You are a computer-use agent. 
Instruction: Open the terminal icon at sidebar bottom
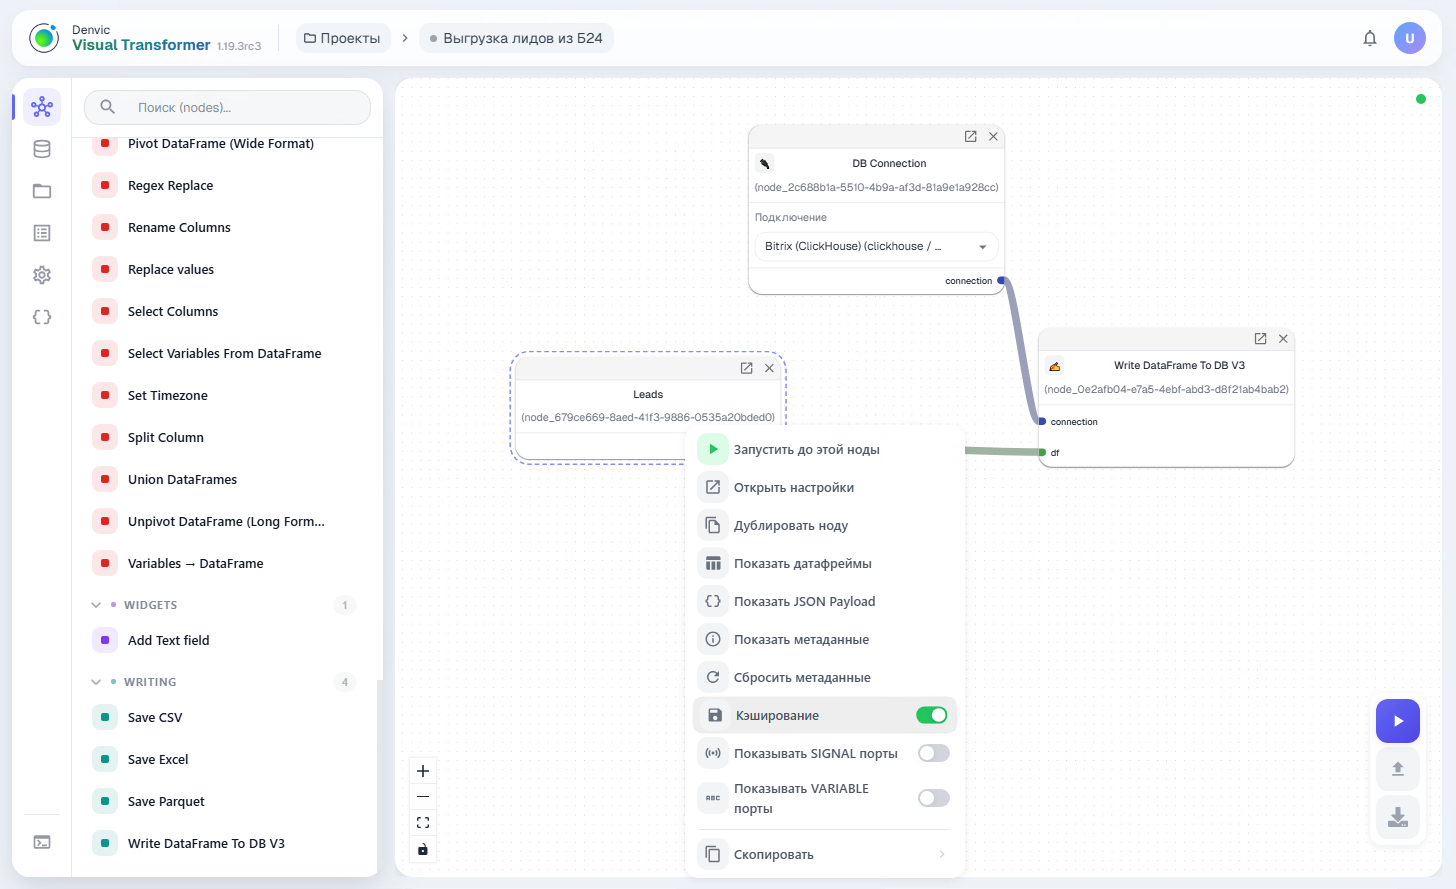point(42,842)
